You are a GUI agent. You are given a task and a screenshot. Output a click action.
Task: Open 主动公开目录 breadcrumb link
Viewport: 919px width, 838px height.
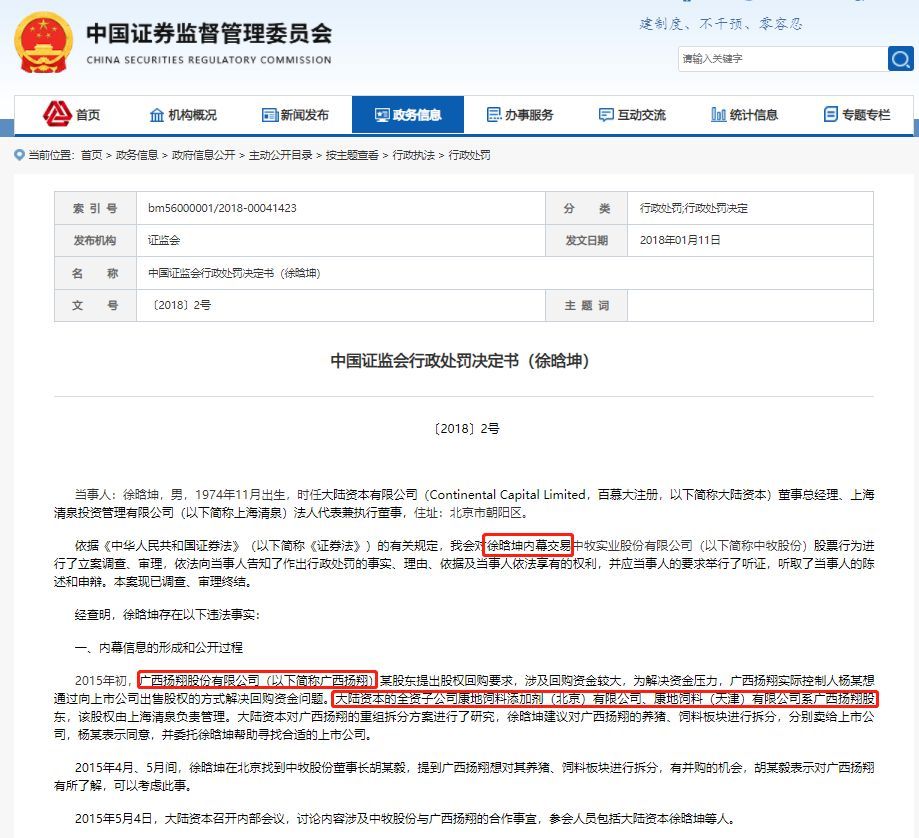coord(280,155)
